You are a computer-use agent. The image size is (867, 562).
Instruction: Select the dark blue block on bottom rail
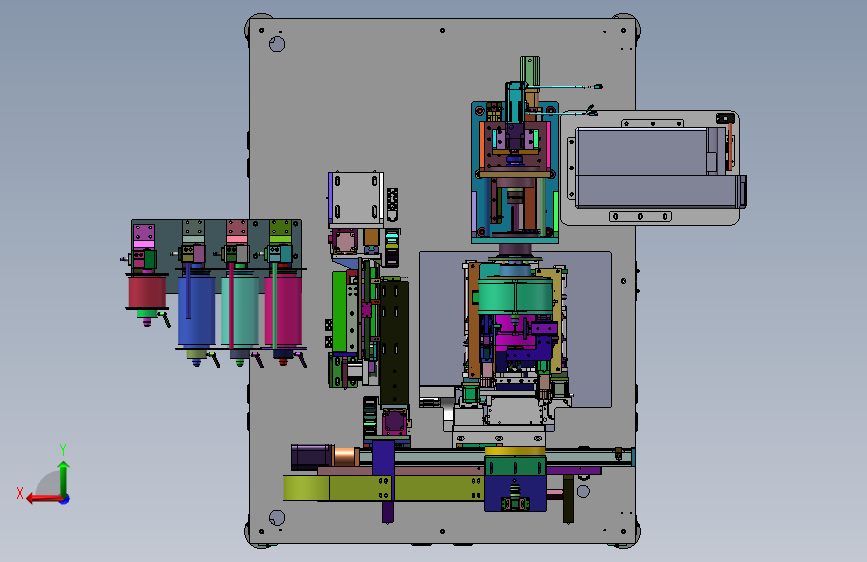[515, 493]
